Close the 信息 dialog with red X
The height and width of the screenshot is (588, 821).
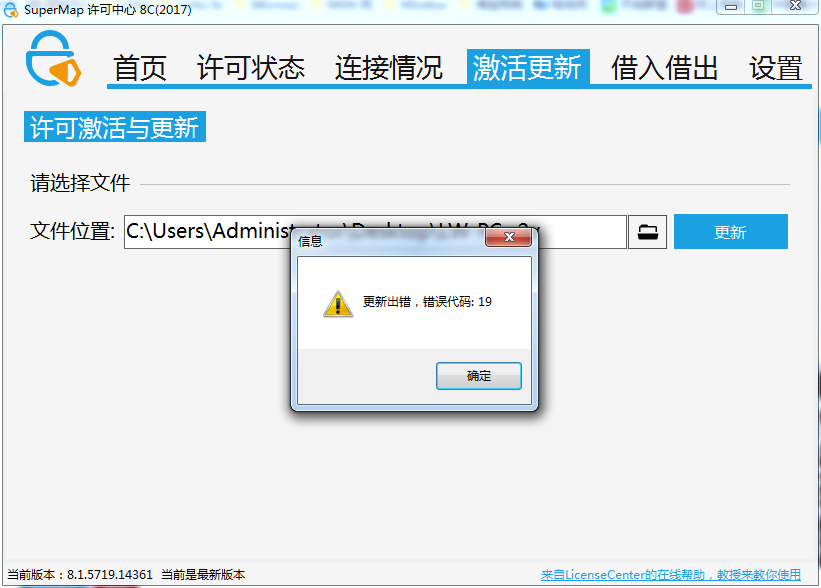(x=508, y=237)
